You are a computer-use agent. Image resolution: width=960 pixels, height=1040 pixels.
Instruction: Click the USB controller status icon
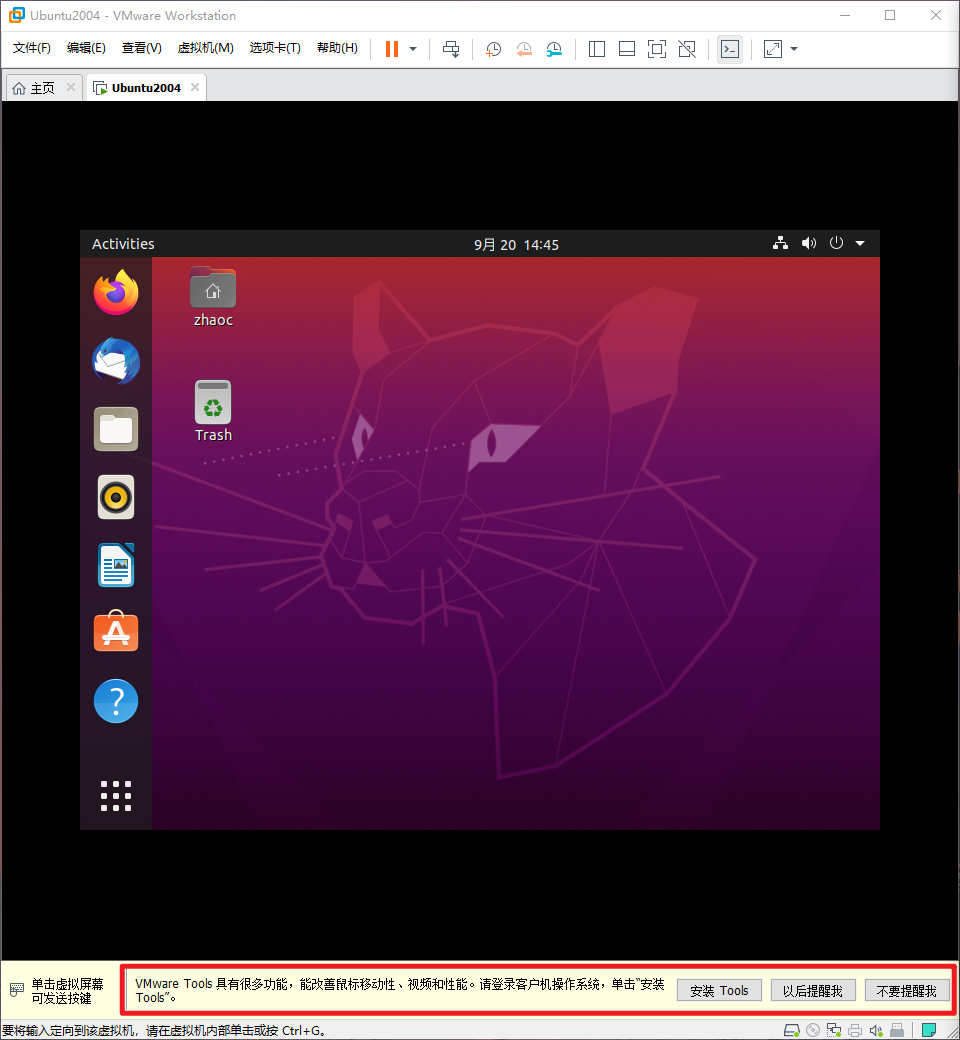[x=897, y=1031]
